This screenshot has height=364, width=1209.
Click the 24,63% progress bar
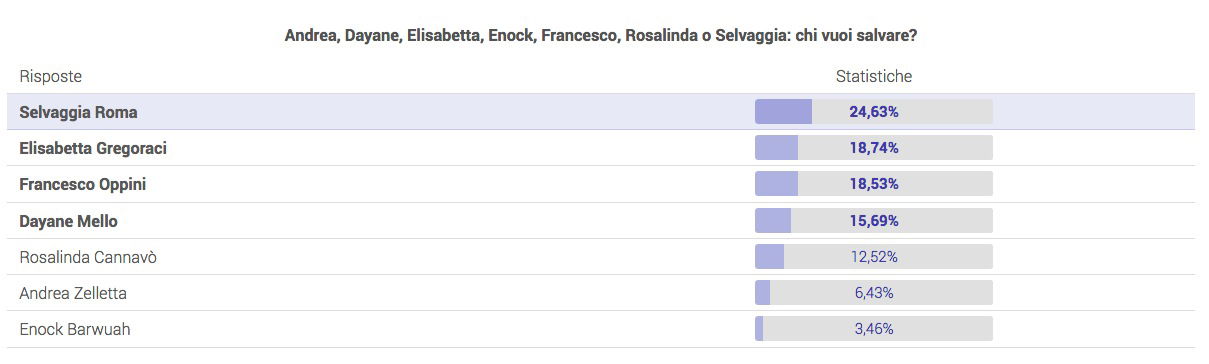[x=873, y=112]
